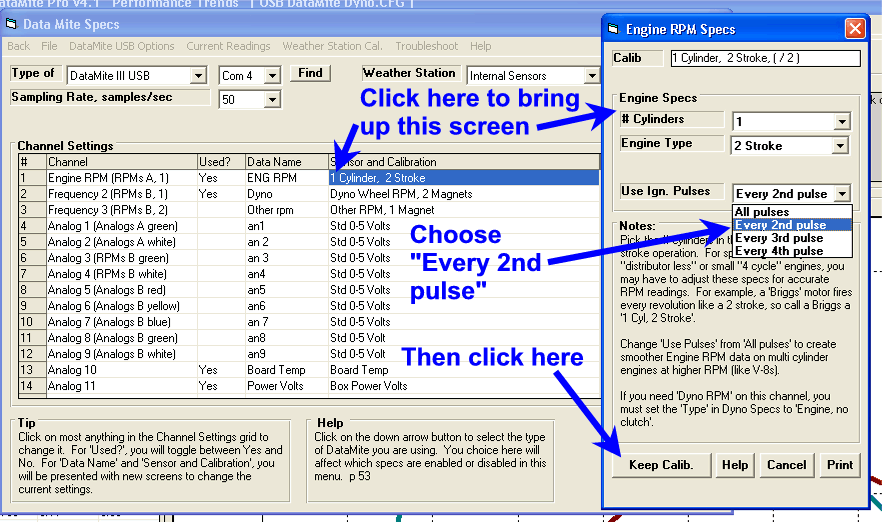Click Analog 2 (Analogs A white) cell
This screenshot has width=882, height=522.
pyautogui.click(x=122, y=242)
